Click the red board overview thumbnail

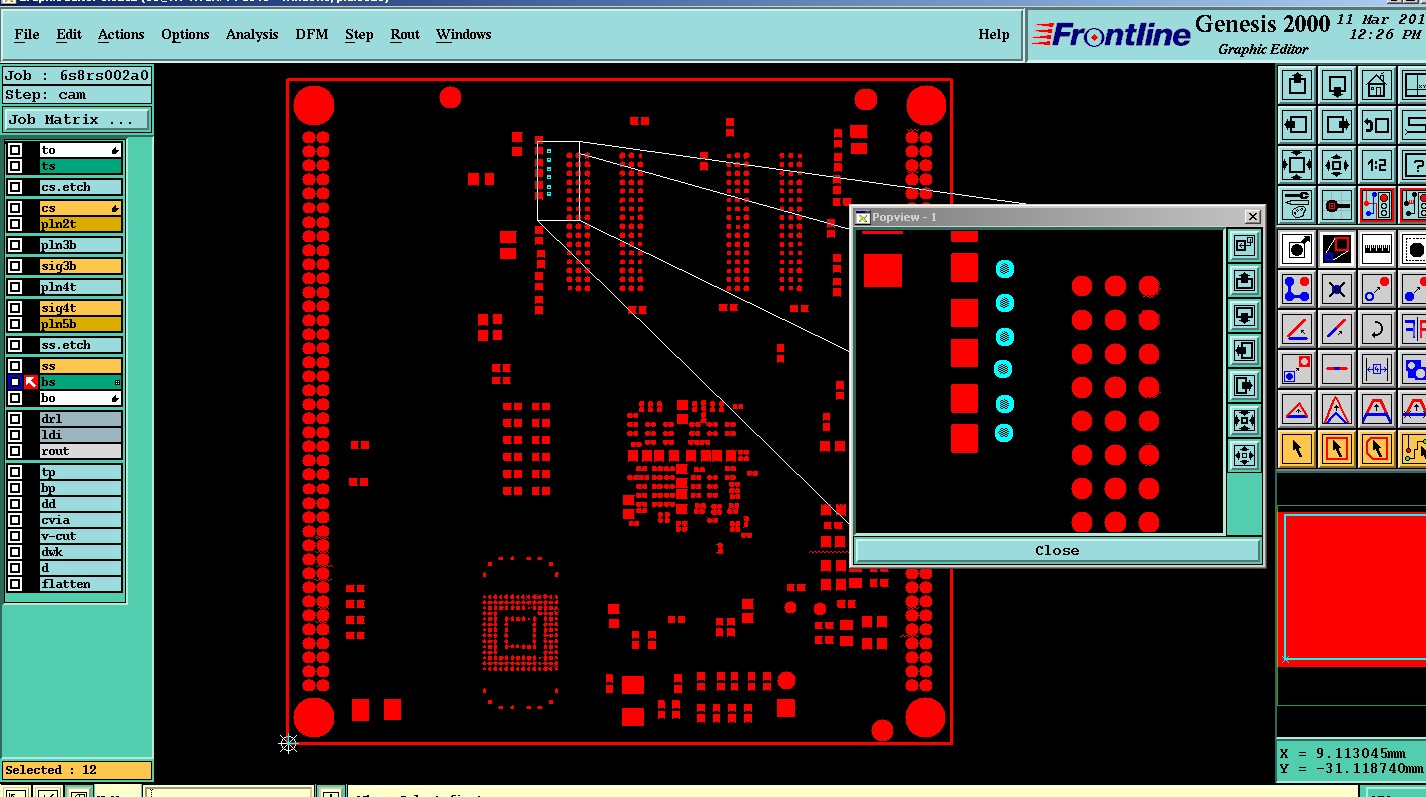click(1354, 587)
